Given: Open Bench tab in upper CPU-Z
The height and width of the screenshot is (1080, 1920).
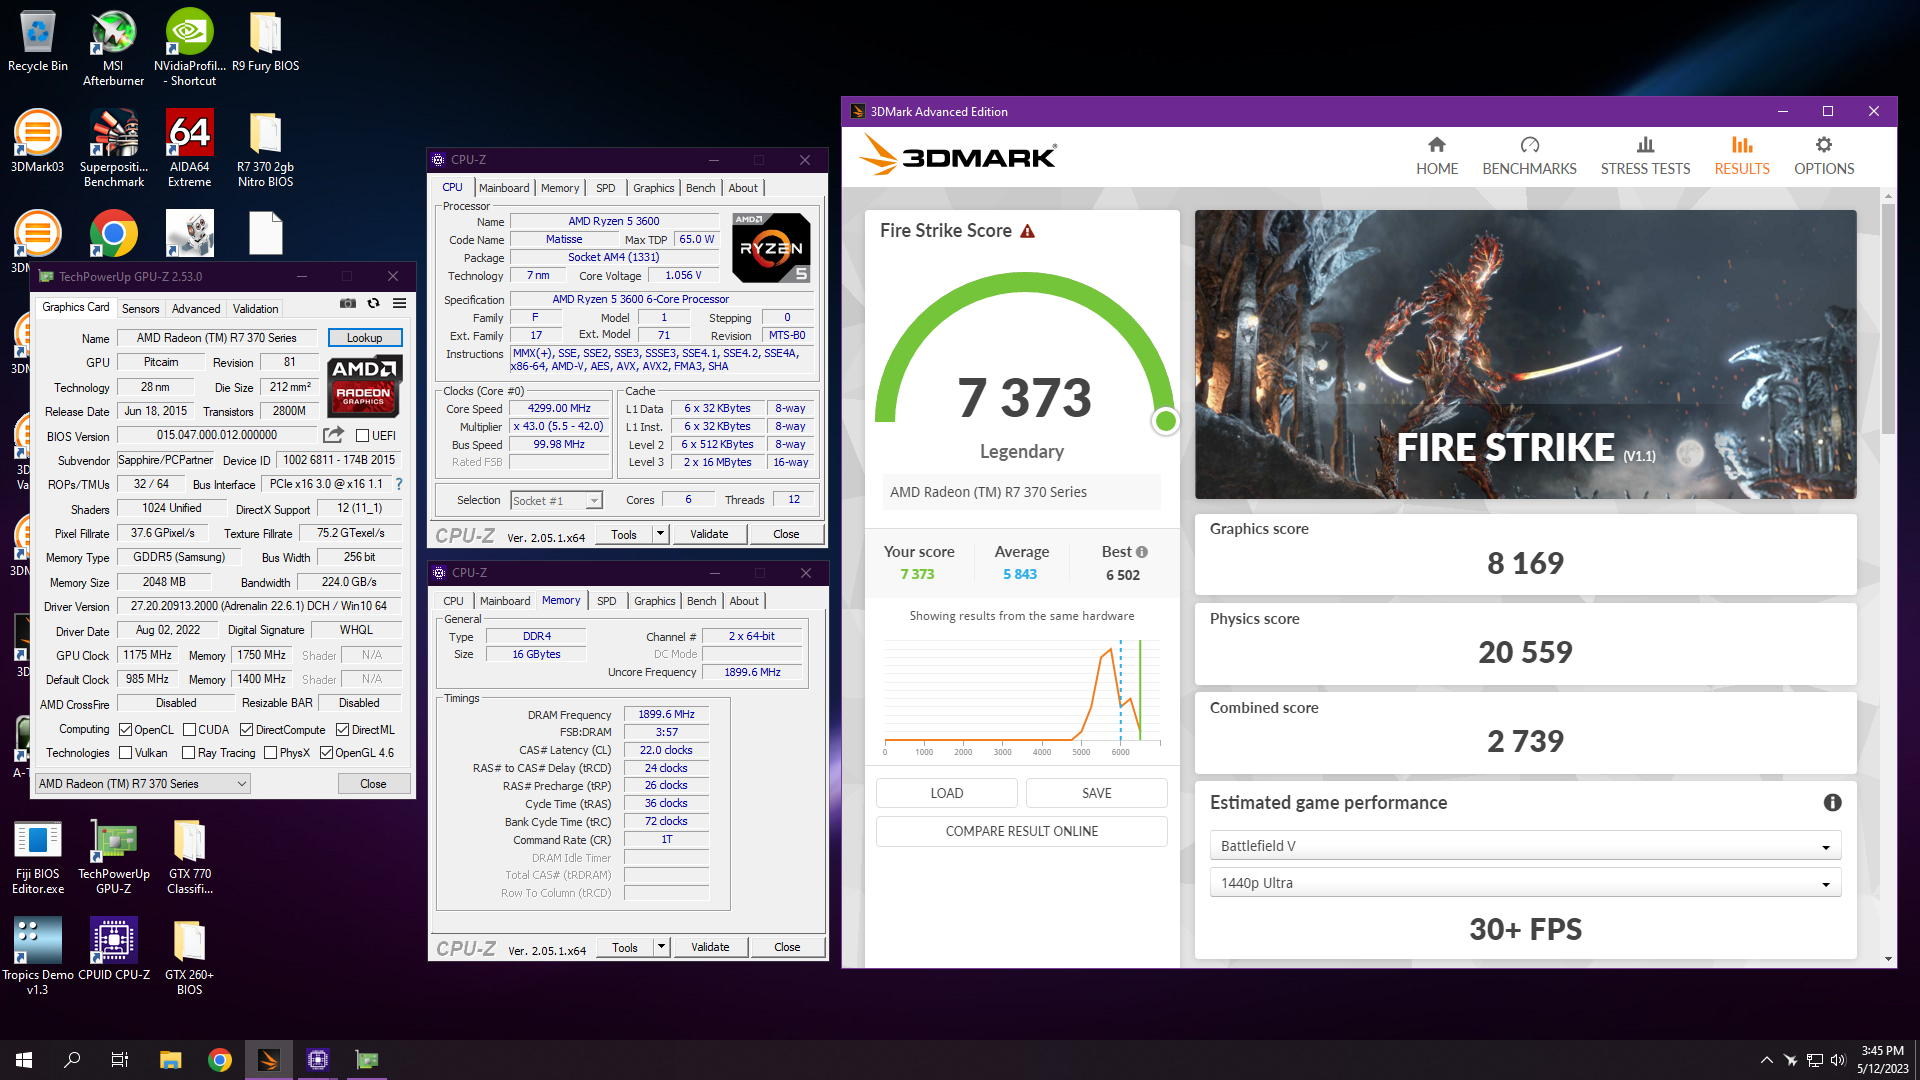Looking at the screenshot, I should [x=700, y=188].
